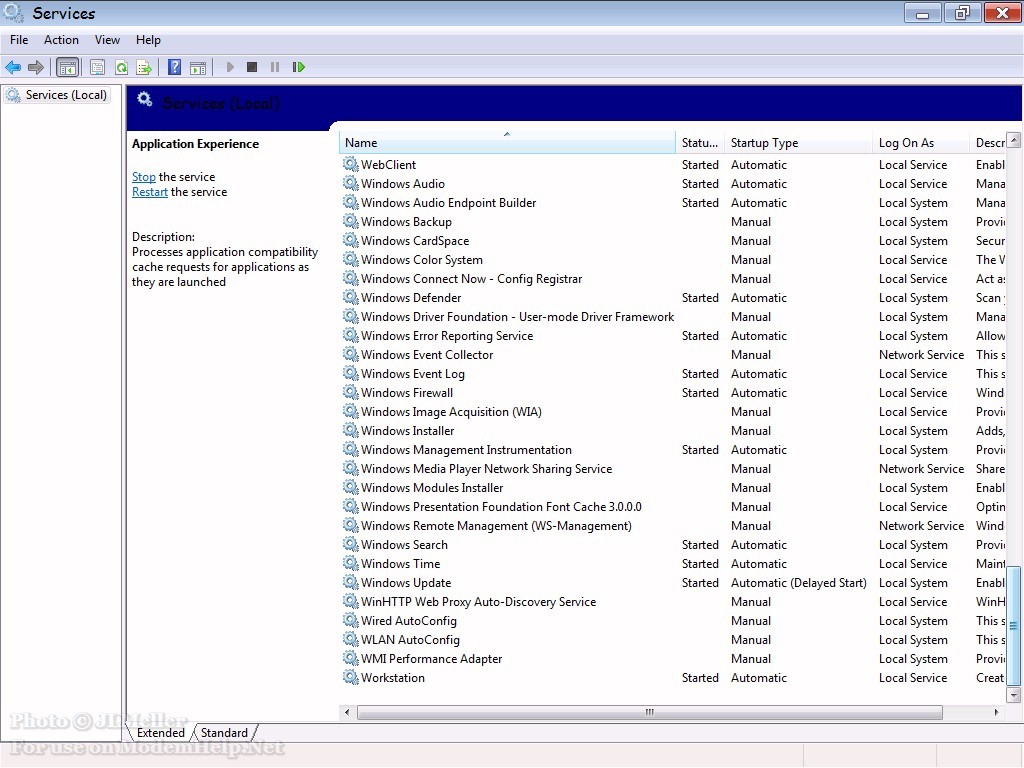Click the Export List toolbar icon

[x=144, y=67]
